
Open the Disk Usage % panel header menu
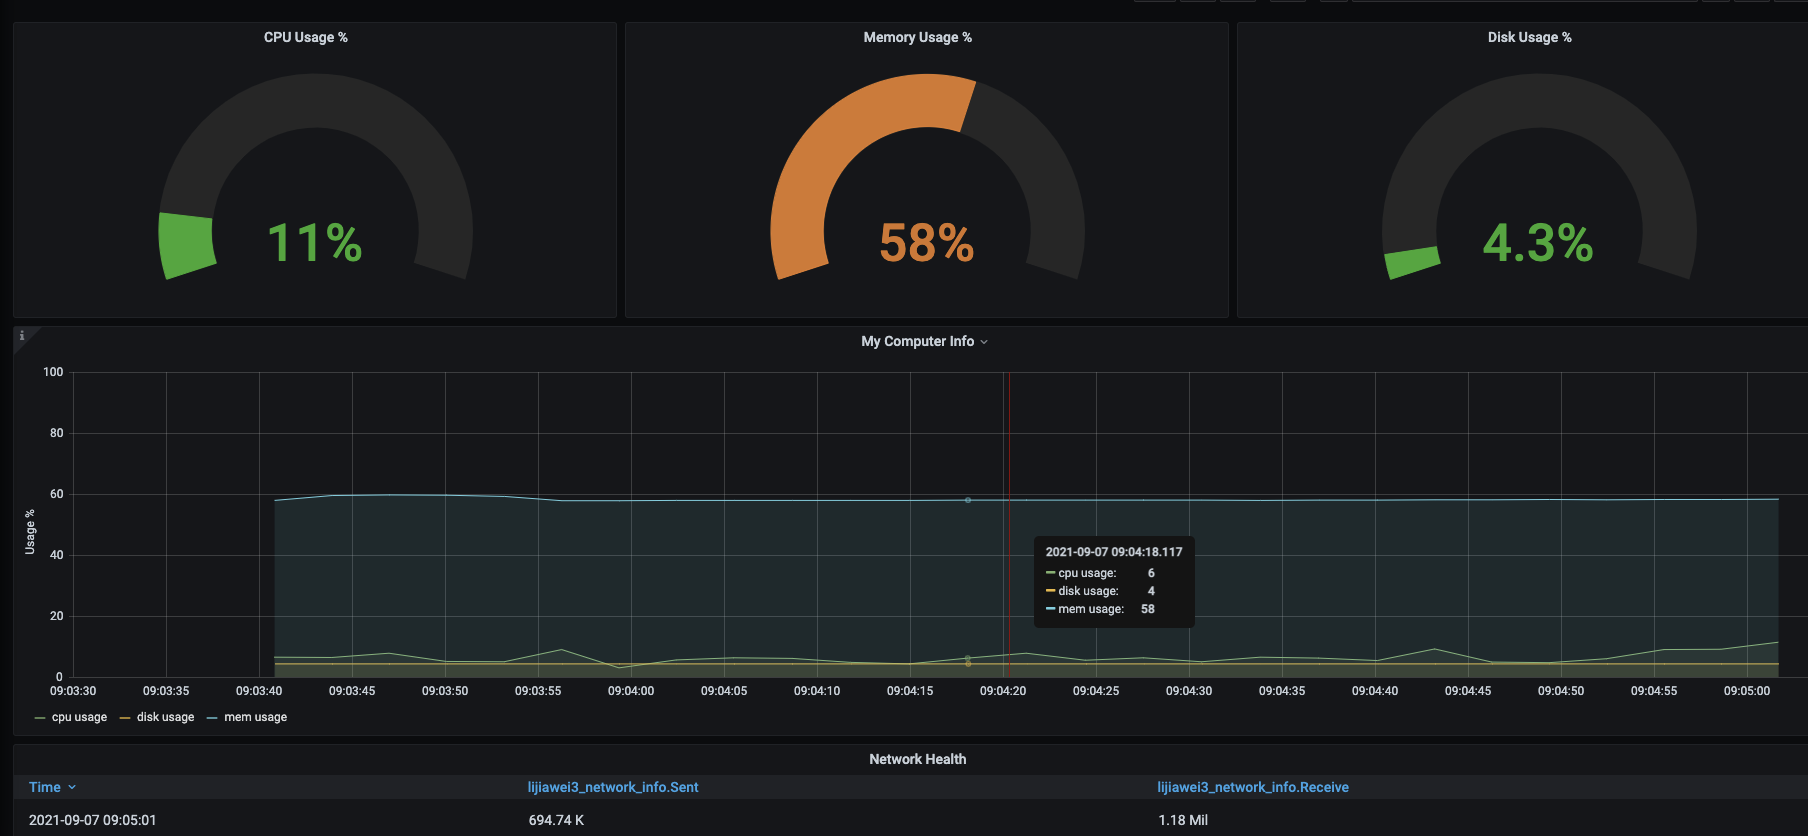pyautogui.click(x=1529, y=37)
